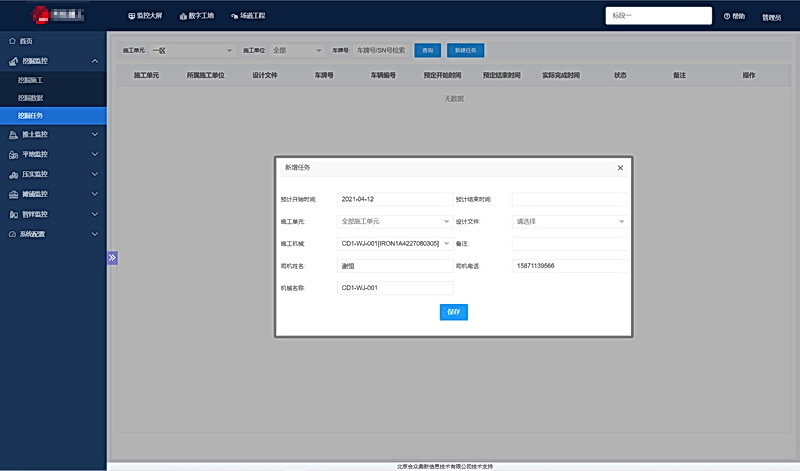Click the 平地监控 grader icon

[x=12, y=154]
